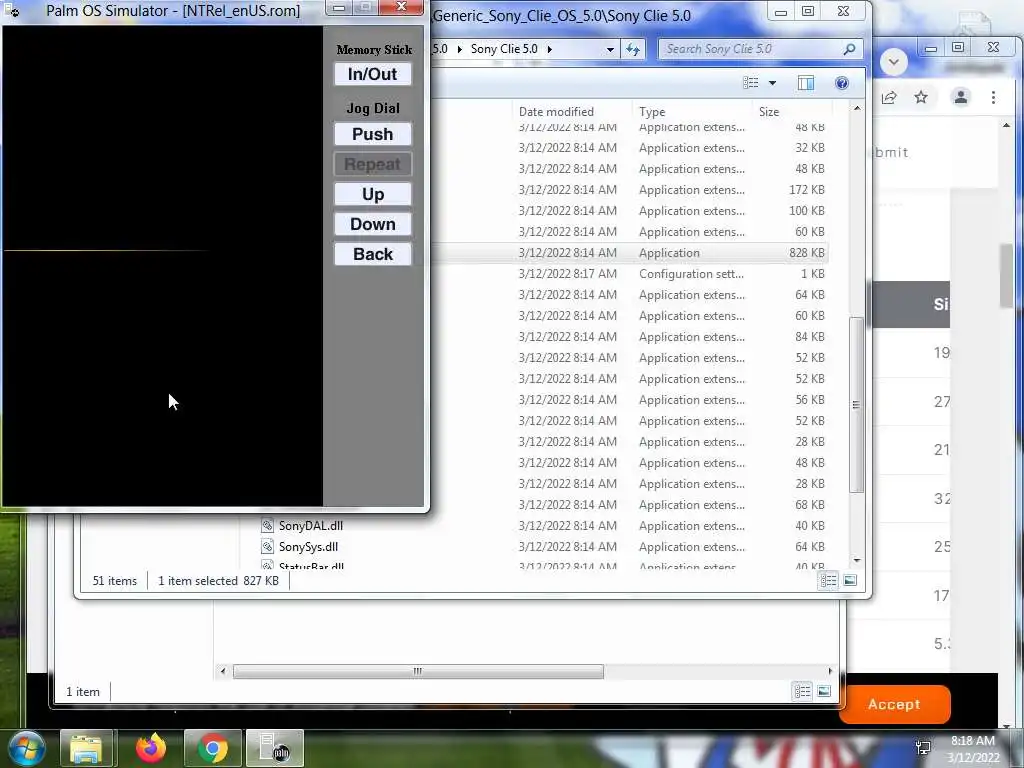Open Explorer help with the question mark icon
Screen dimensions: 1024x768
tap(842, 83)
